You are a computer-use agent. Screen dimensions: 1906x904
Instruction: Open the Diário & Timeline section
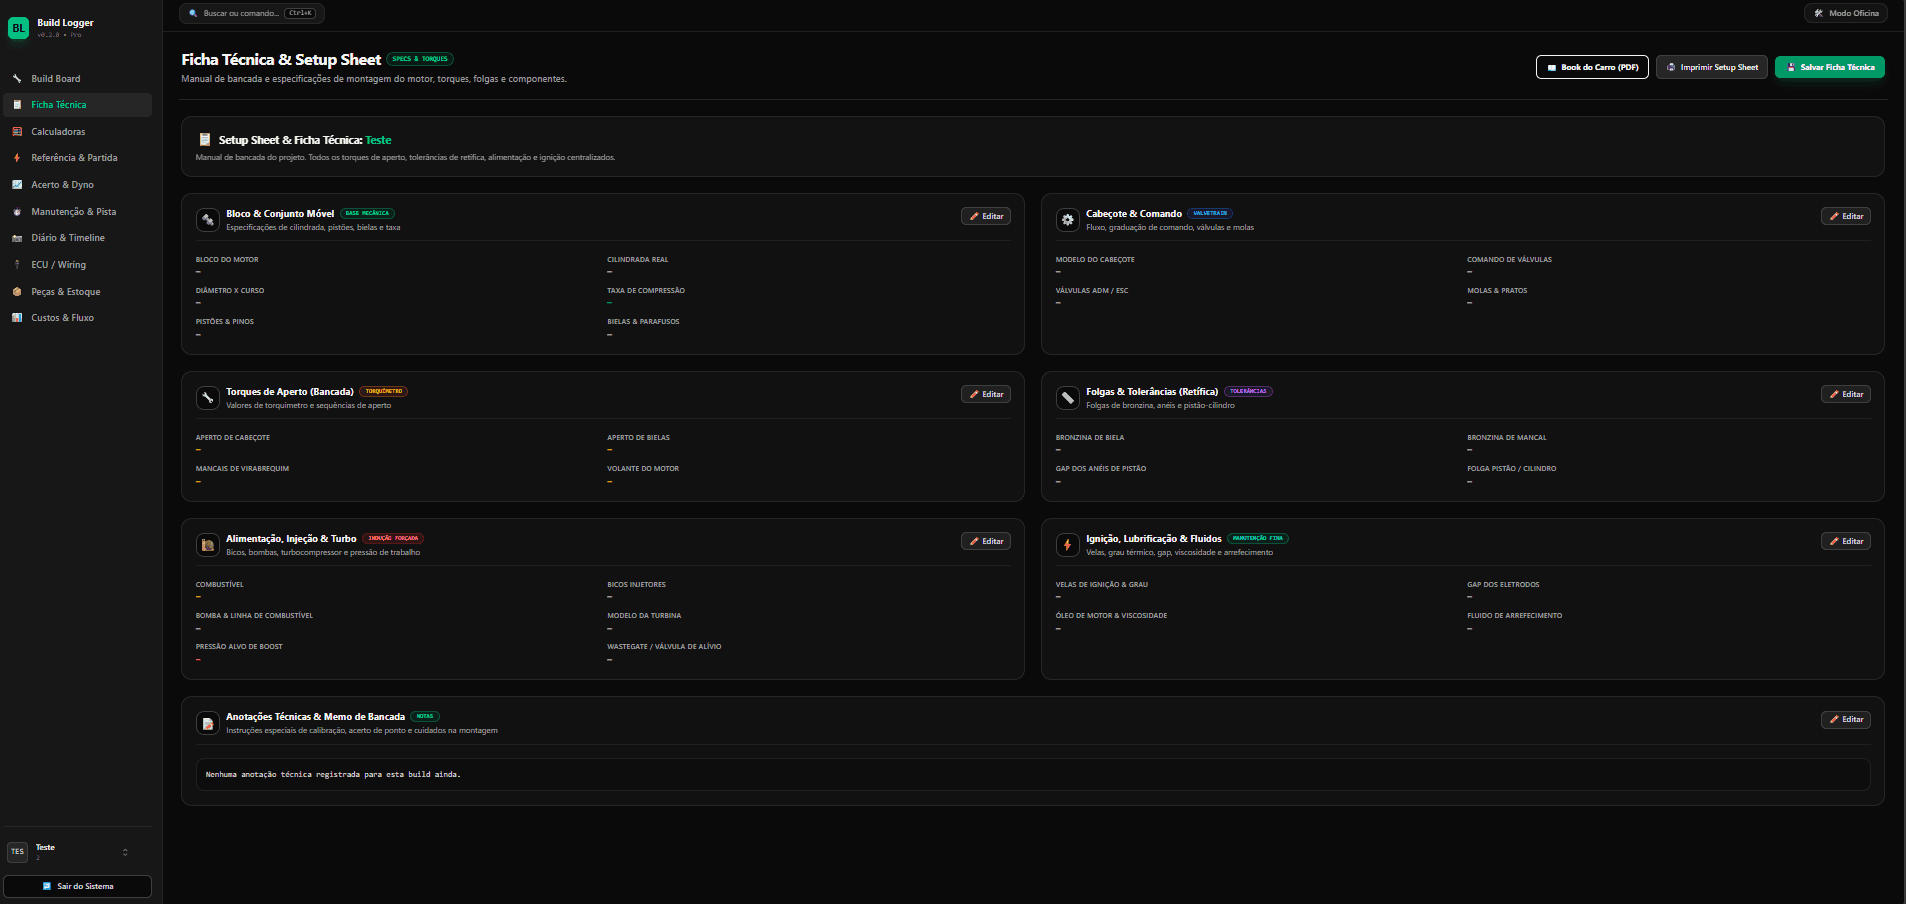tap(78, 238)
